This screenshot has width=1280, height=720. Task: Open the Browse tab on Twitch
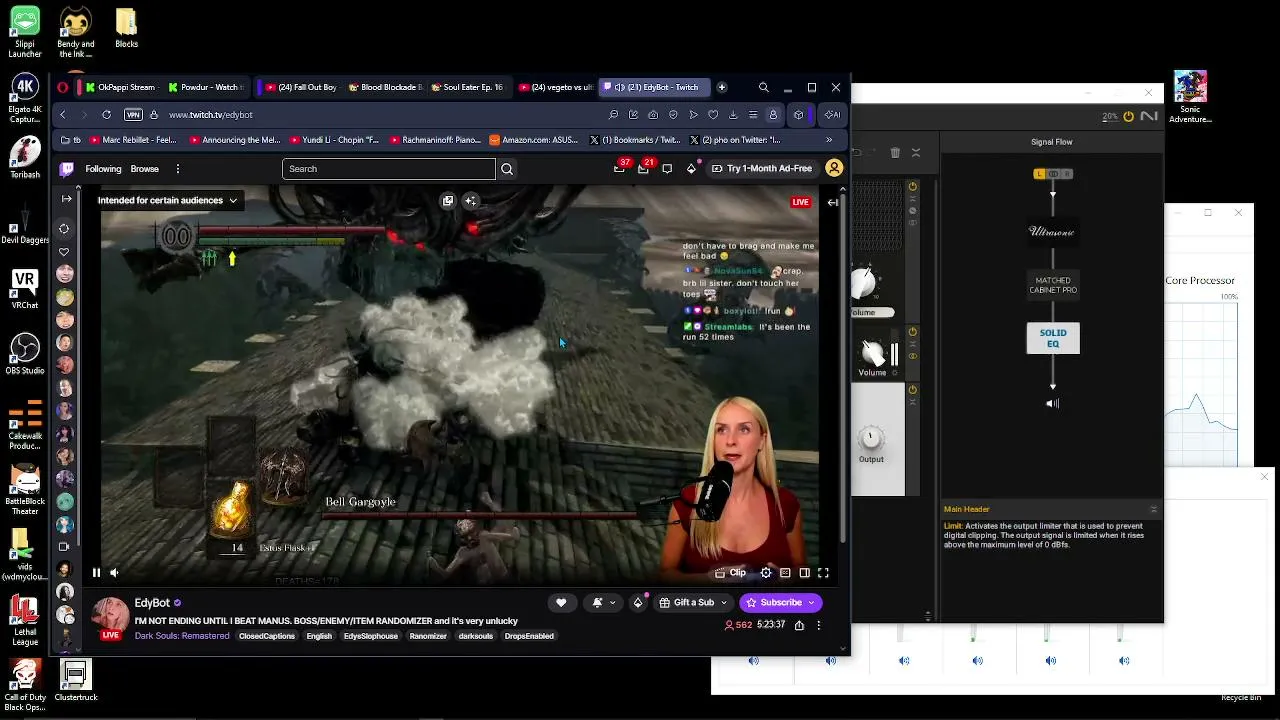pos(144,169)
